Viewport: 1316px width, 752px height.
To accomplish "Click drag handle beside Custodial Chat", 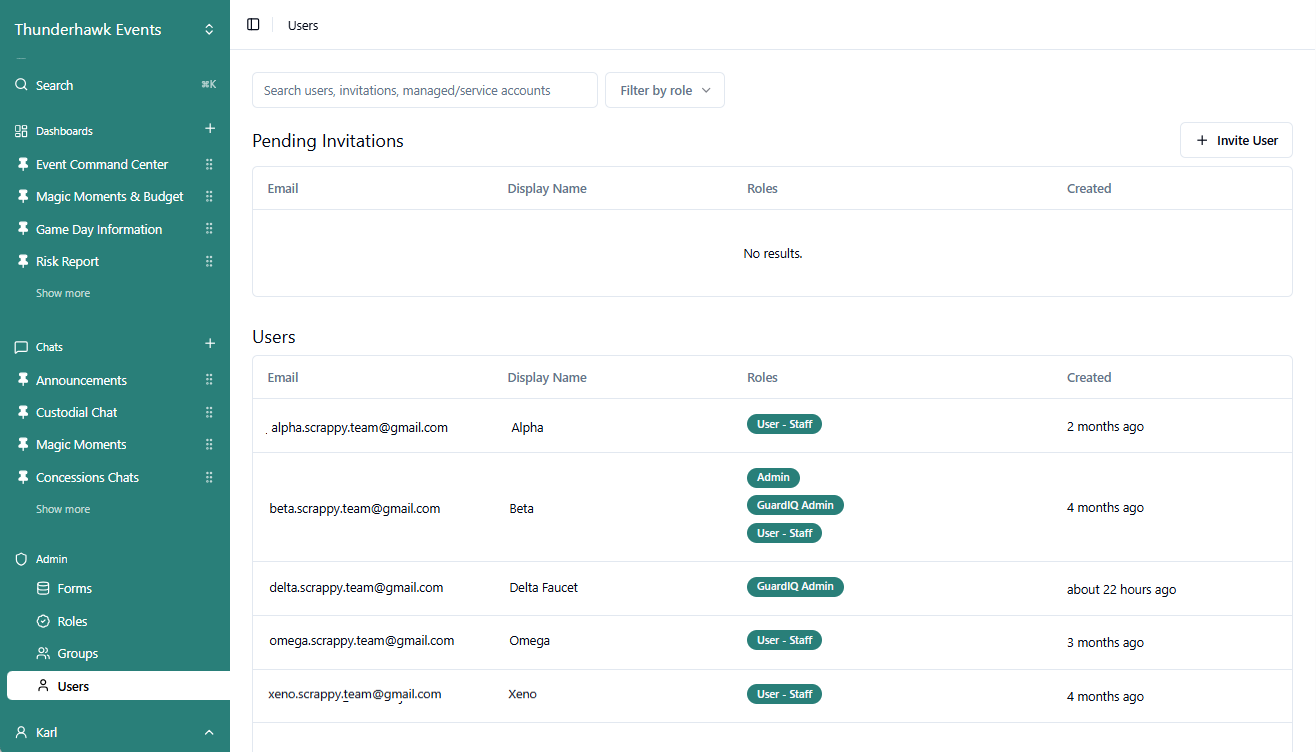I will [x=209, y=413].
